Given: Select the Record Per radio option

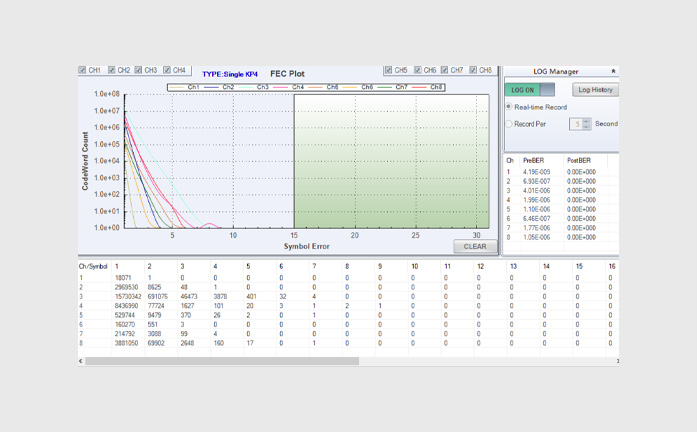Looking at the screenshot, I should pyautogui.click(x=509, y=124).
